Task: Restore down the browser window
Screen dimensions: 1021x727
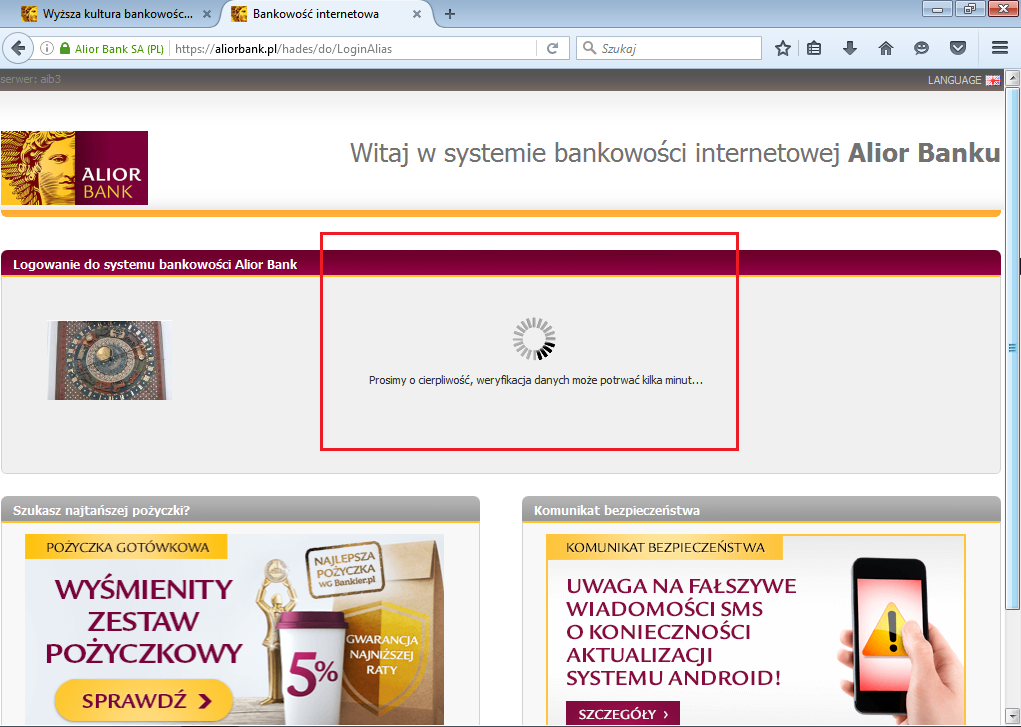Action: click(970, 9)
